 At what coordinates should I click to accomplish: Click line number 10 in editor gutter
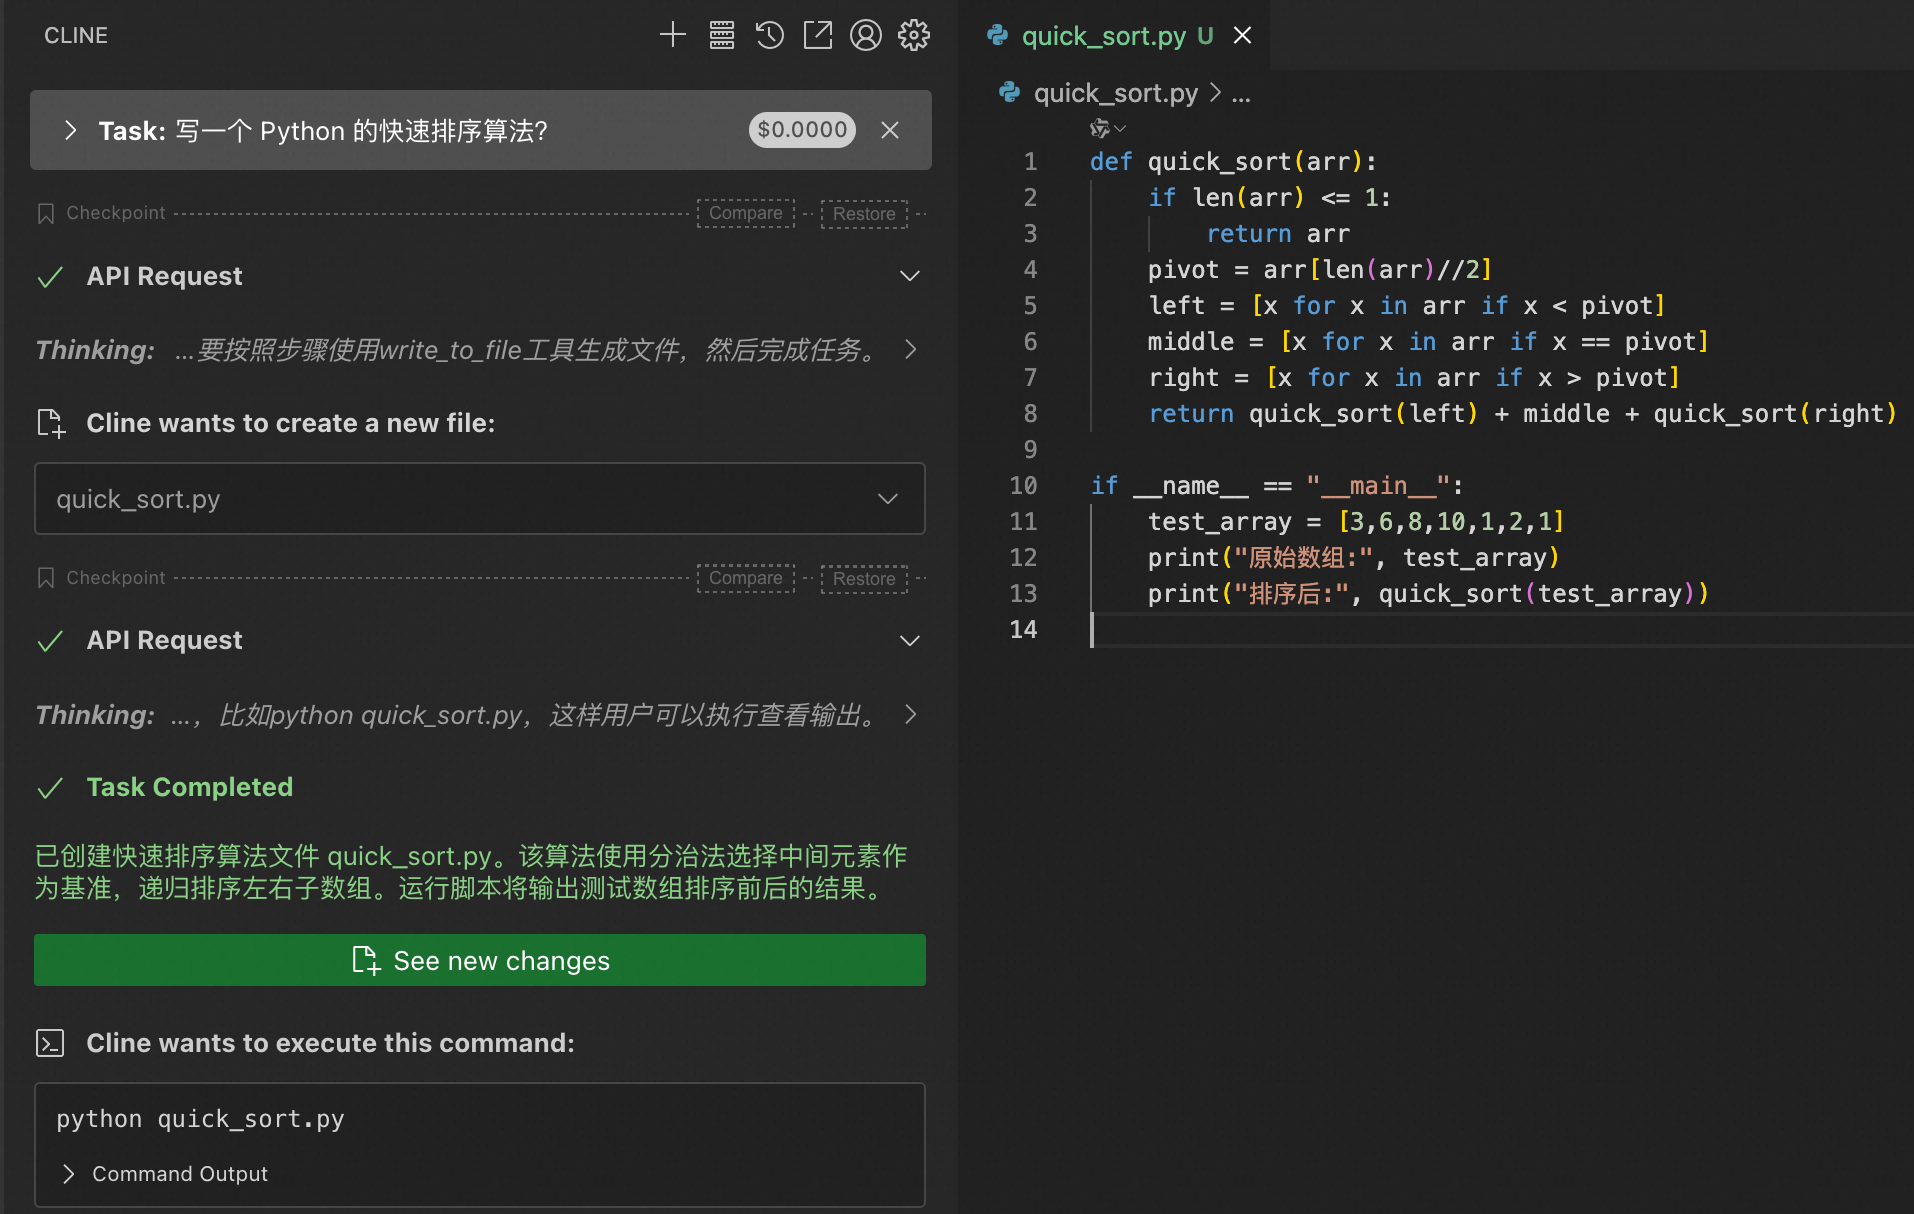click(1023, 485)
